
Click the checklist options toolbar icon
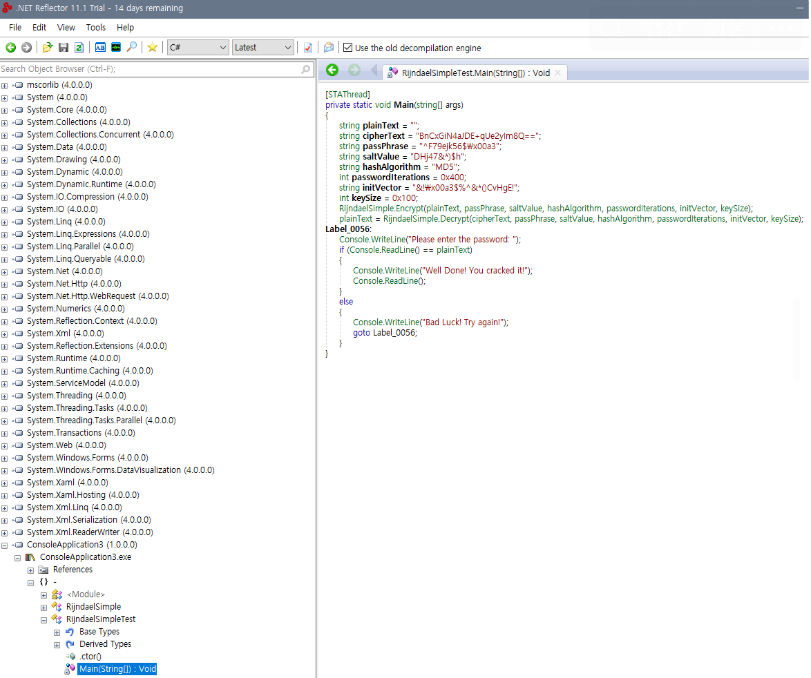(308, 48)
